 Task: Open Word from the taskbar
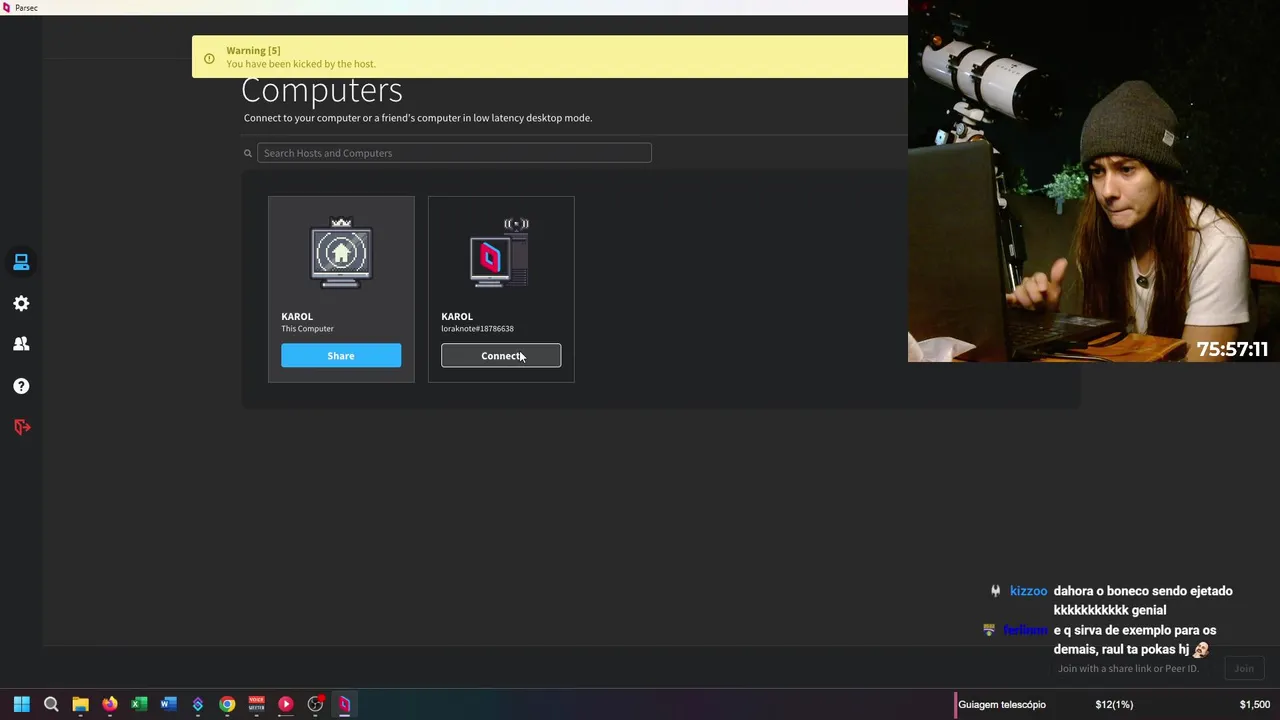168,704
